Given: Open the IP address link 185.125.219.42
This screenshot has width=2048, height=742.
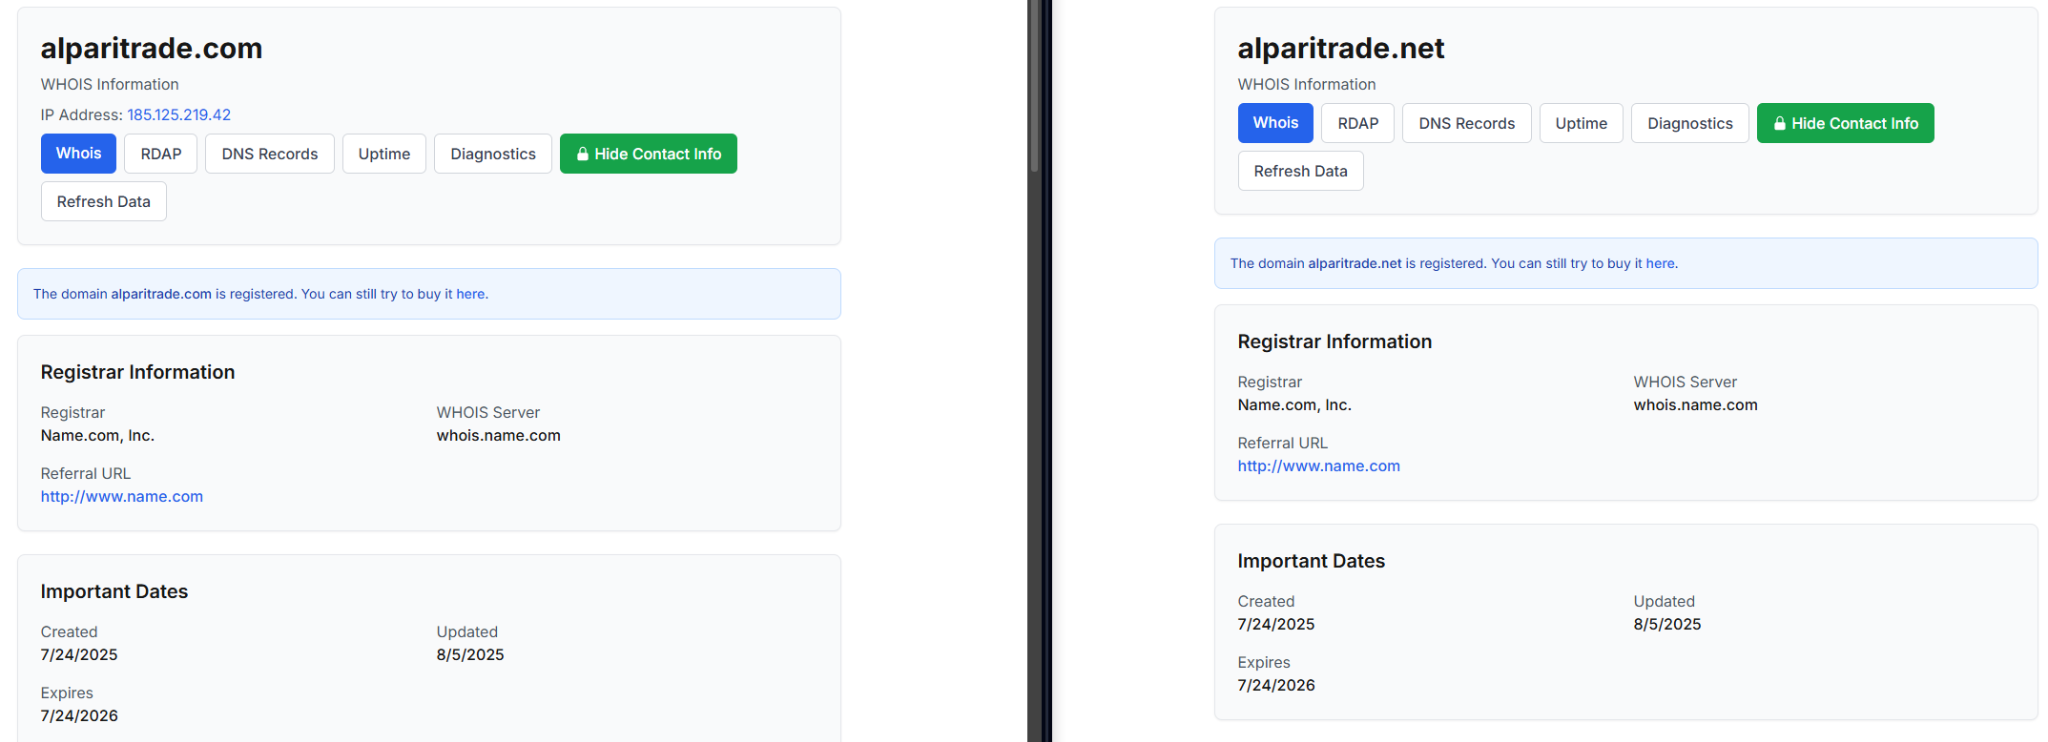Looking at the screenshot, I should (x=178, y=115).
